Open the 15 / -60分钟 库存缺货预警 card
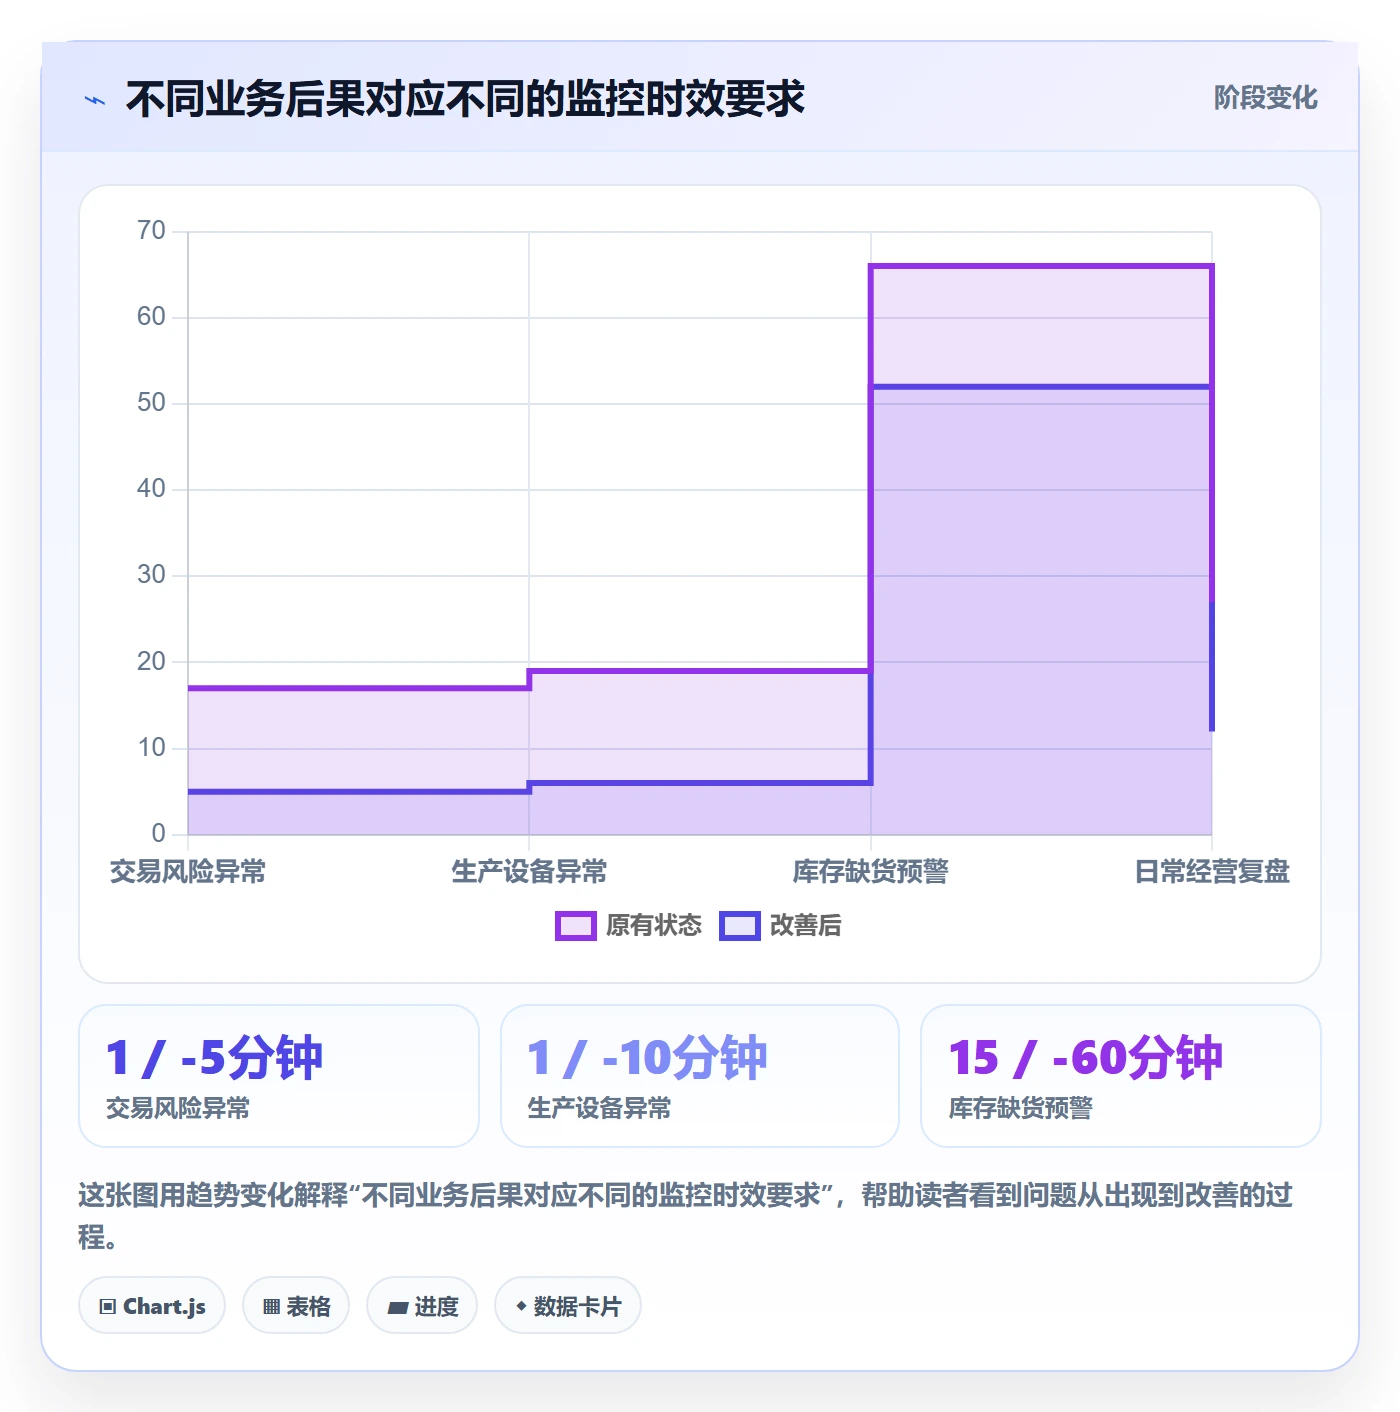Image resolution: width=1400 pixels, height=1412 pixels. click(x=1121, y=1076)
